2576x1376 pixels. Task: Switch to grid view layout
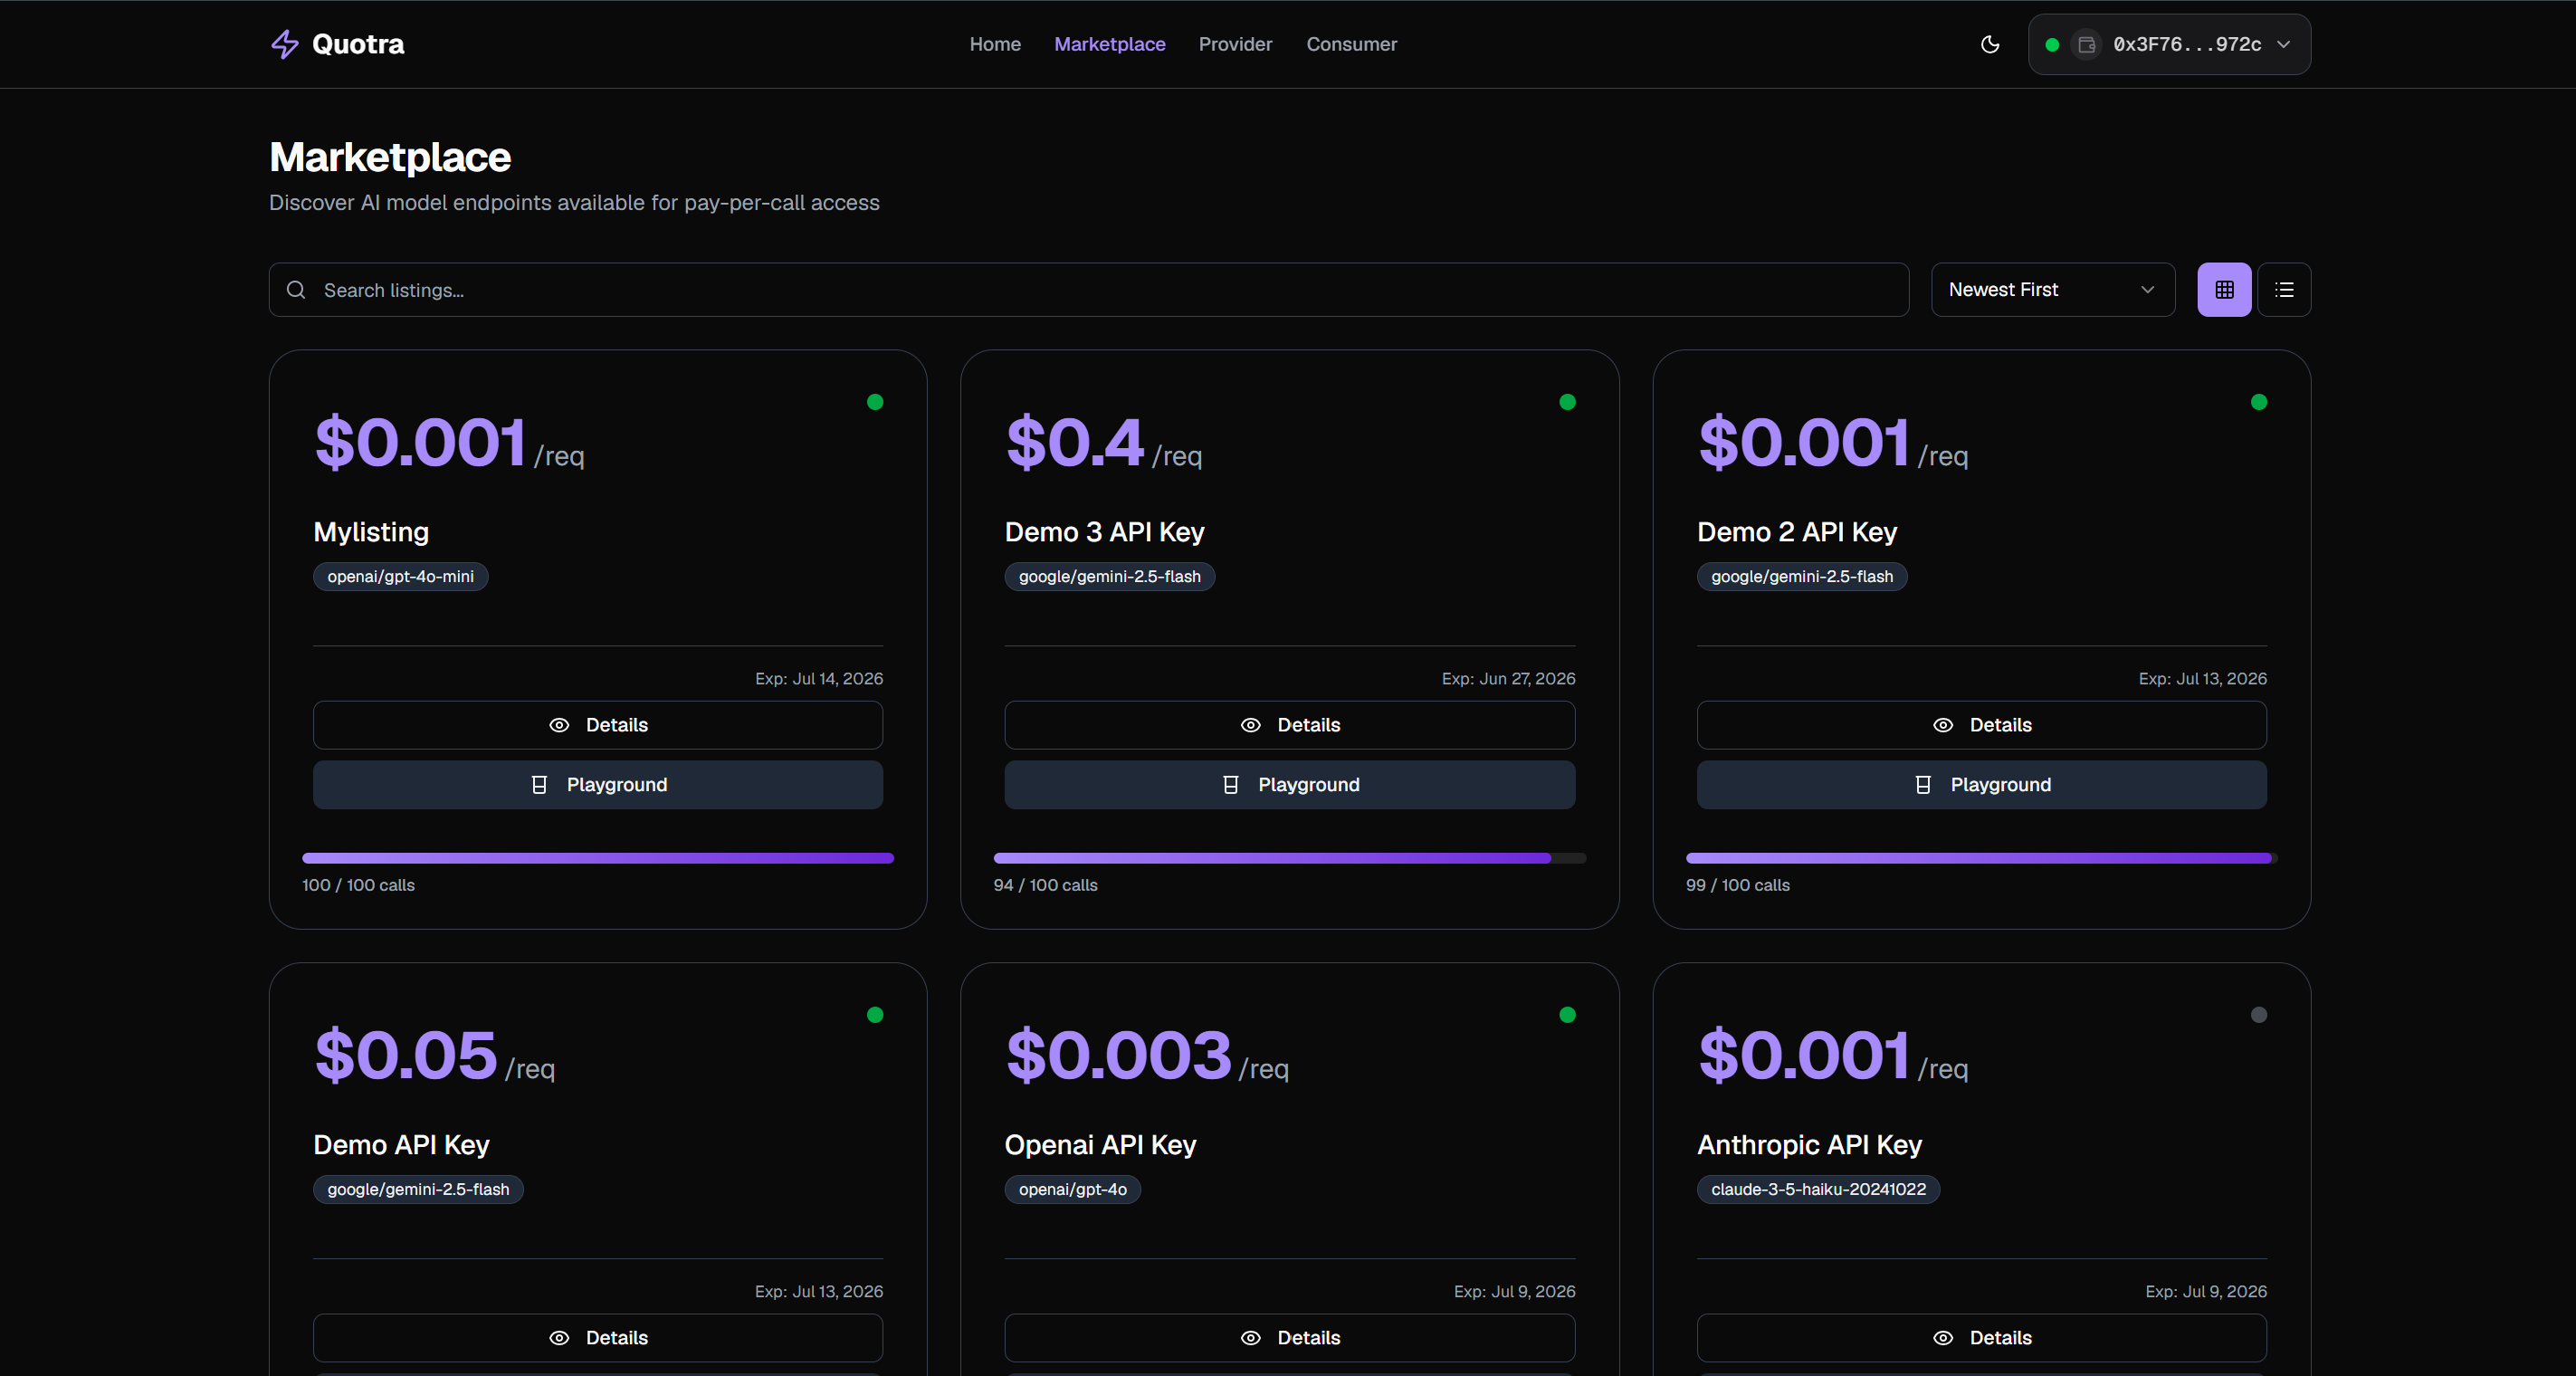[2224, 290]
